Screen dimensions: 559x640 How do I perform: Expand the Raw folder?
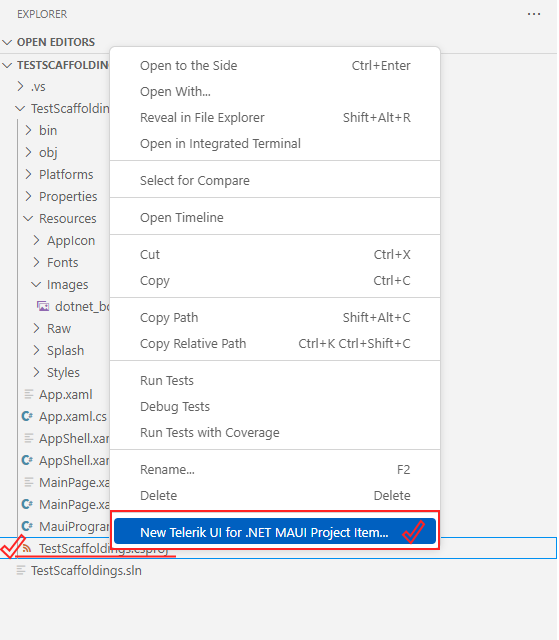(x=36, y=329)
